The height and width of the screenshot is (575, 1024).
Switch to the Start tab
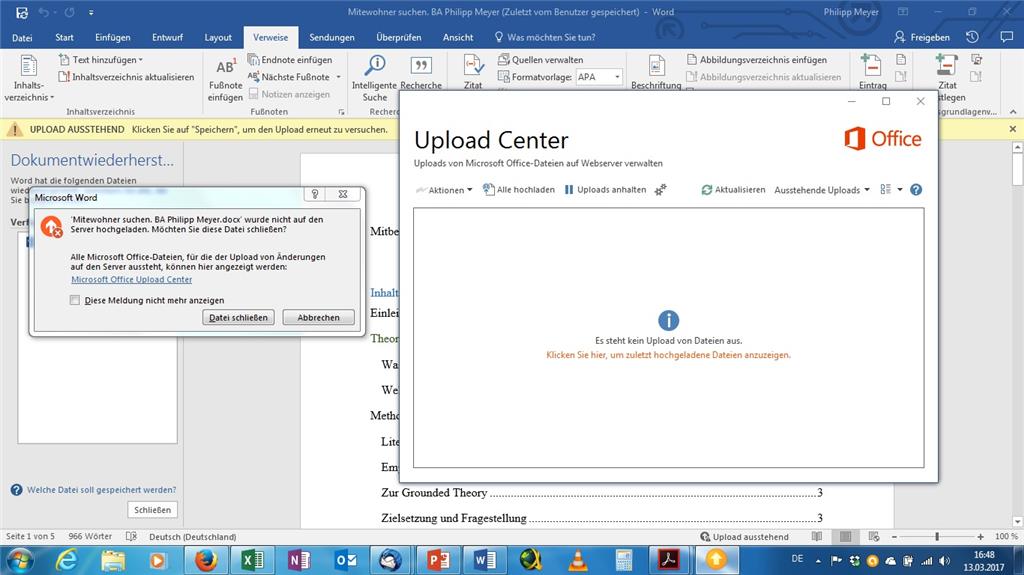(x=64, y=37)
